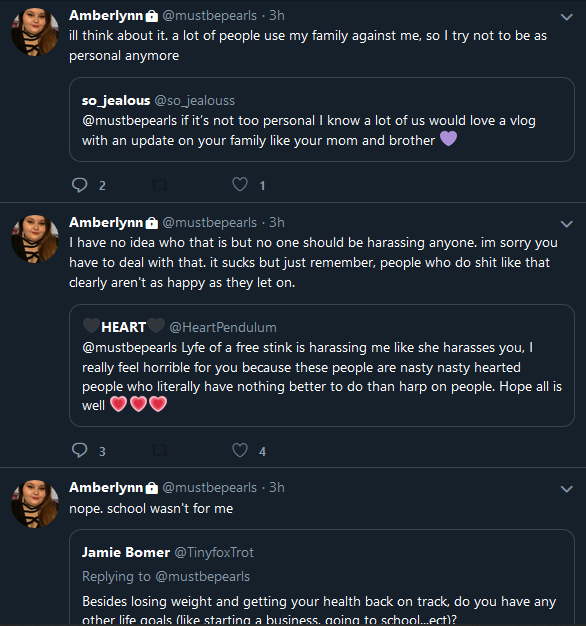Screen dimensions: 586x626
Task: Click lock icon on the school tweet header
Action: point(152,488)
